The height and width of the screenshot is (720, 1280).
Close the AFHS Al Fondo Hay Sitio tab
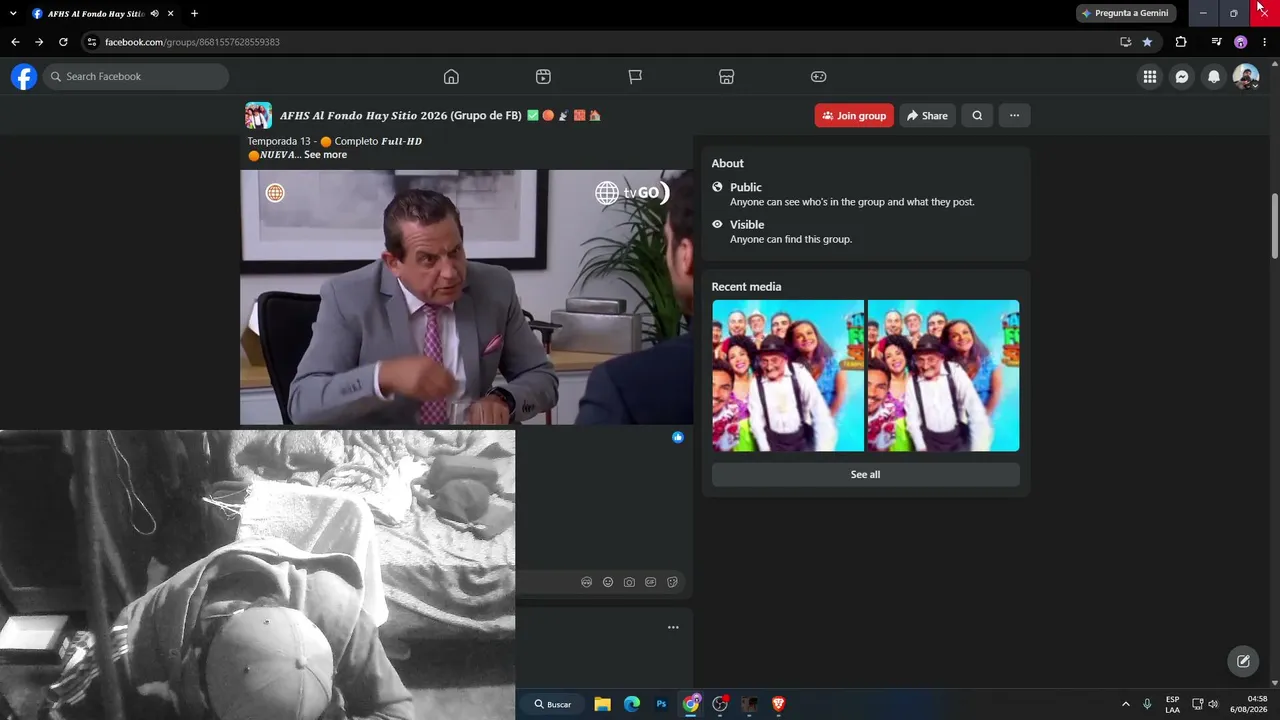[x=173, y=13]
